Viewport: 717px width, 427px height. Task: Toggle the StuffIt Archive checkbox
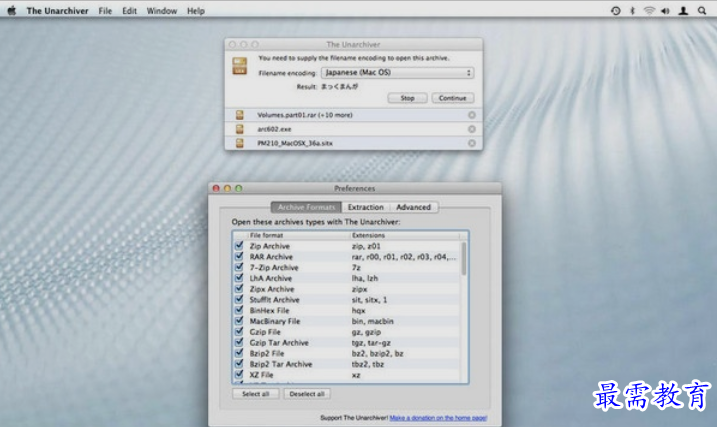pyautogui.click(x=239, y=299)
